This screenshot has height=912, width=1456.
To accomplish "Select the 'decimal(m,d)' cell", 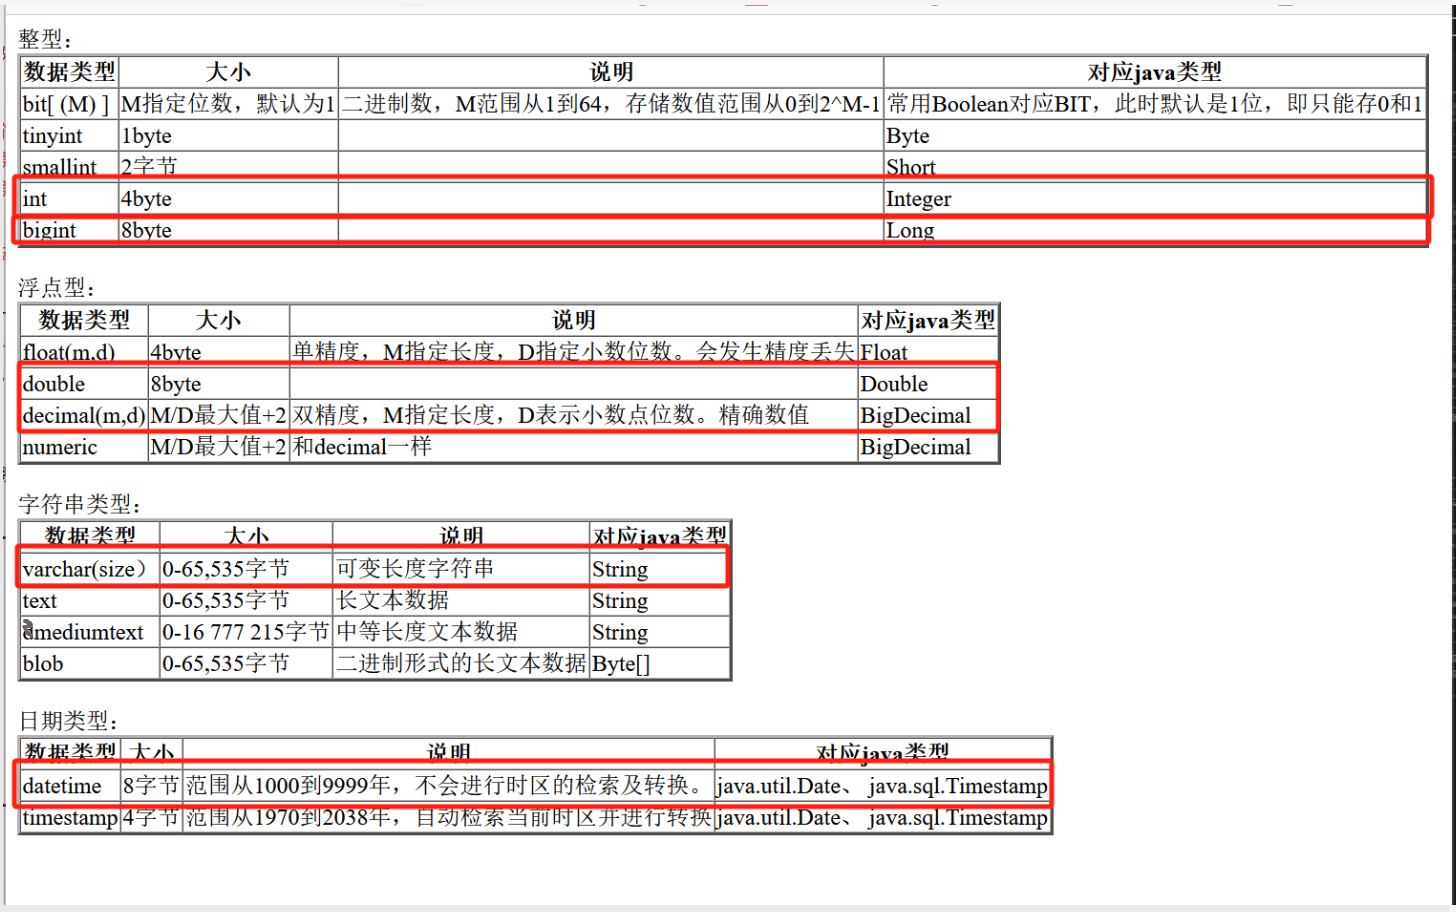I will click(84, 415).
